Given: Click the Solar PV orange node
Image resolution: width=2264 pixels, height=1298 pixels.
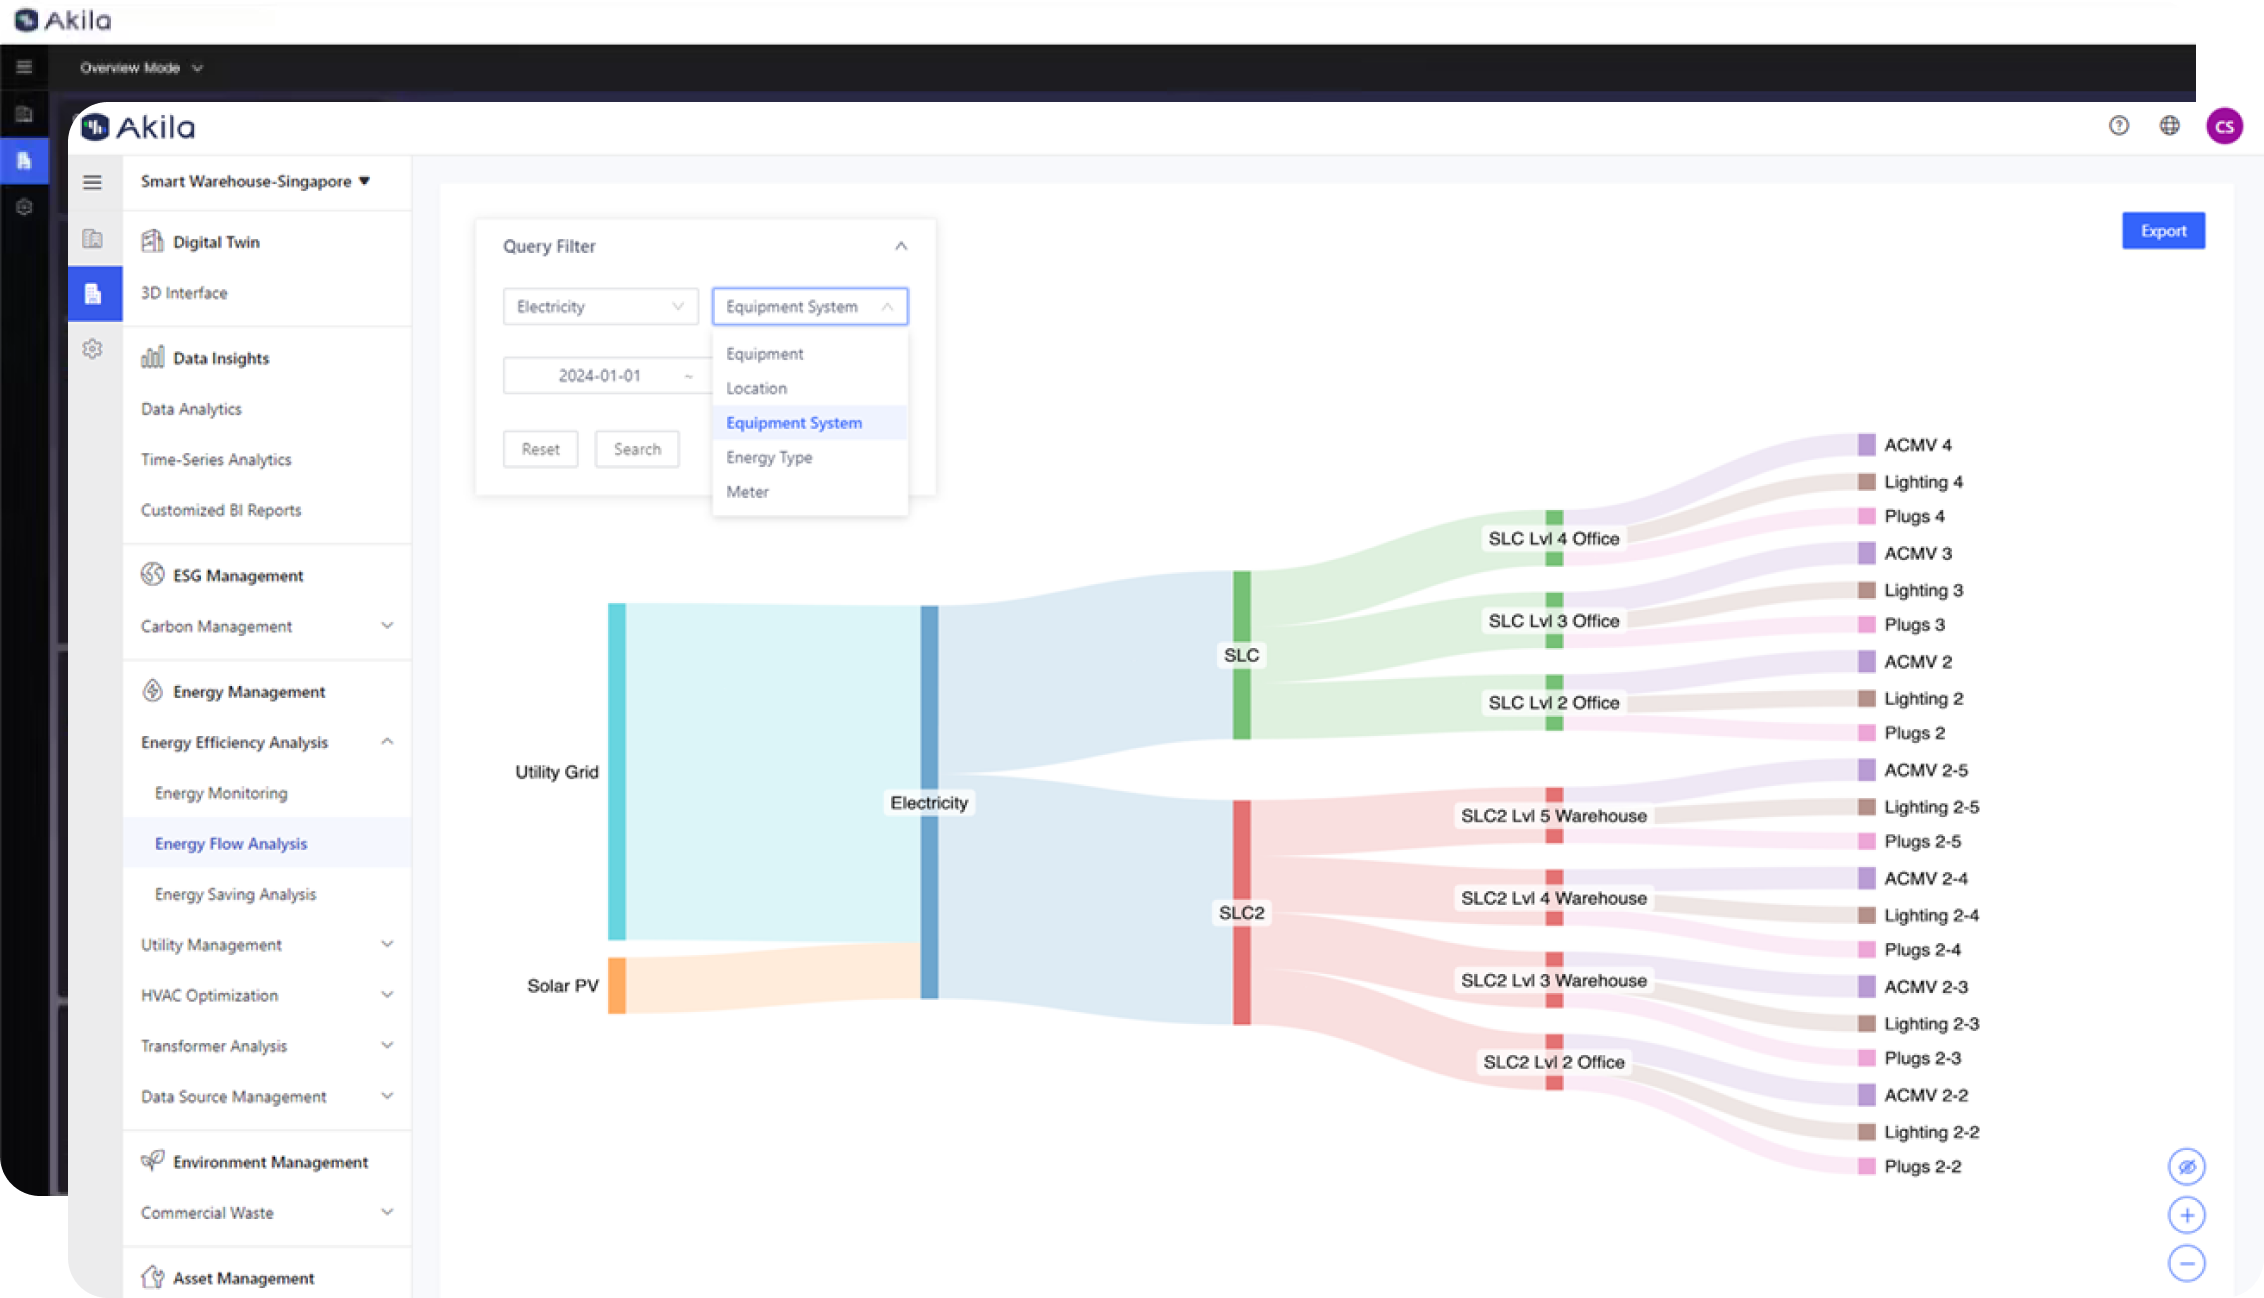Looking at the screenshot, I should coord(617,986).
